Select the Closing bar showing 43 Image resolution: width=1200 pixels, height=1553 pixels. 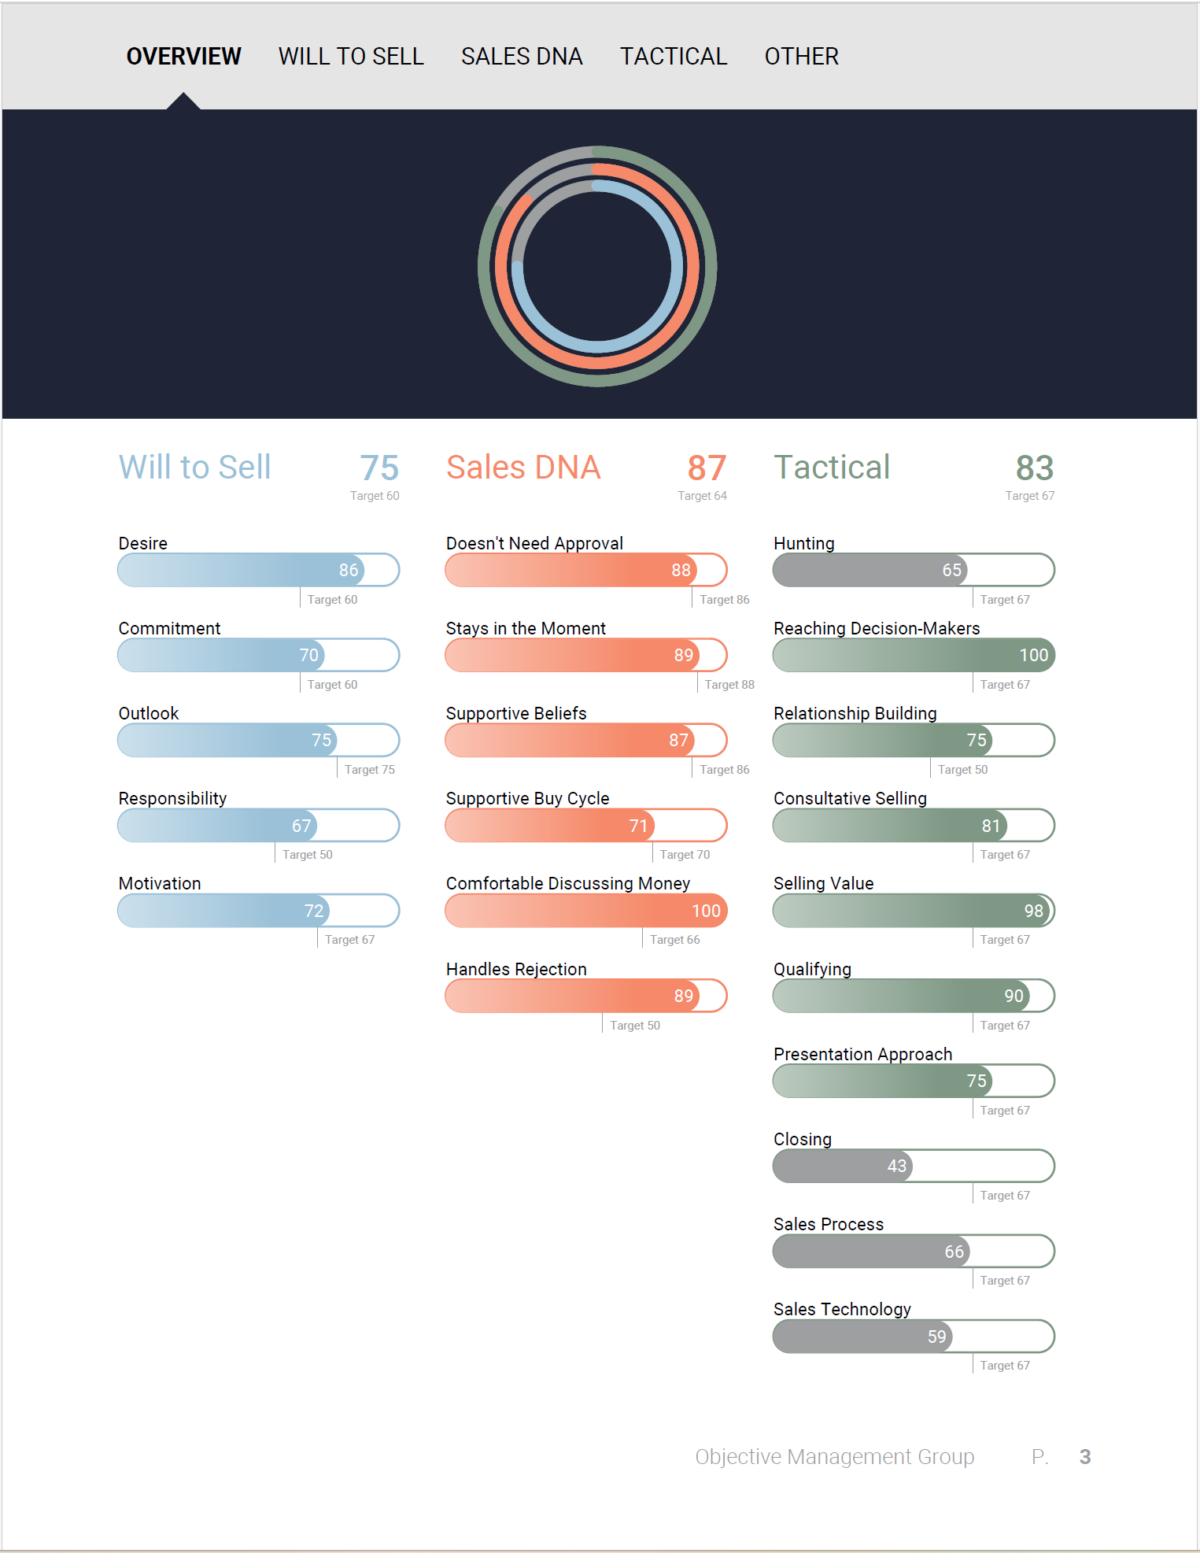tap(913, 1165)
